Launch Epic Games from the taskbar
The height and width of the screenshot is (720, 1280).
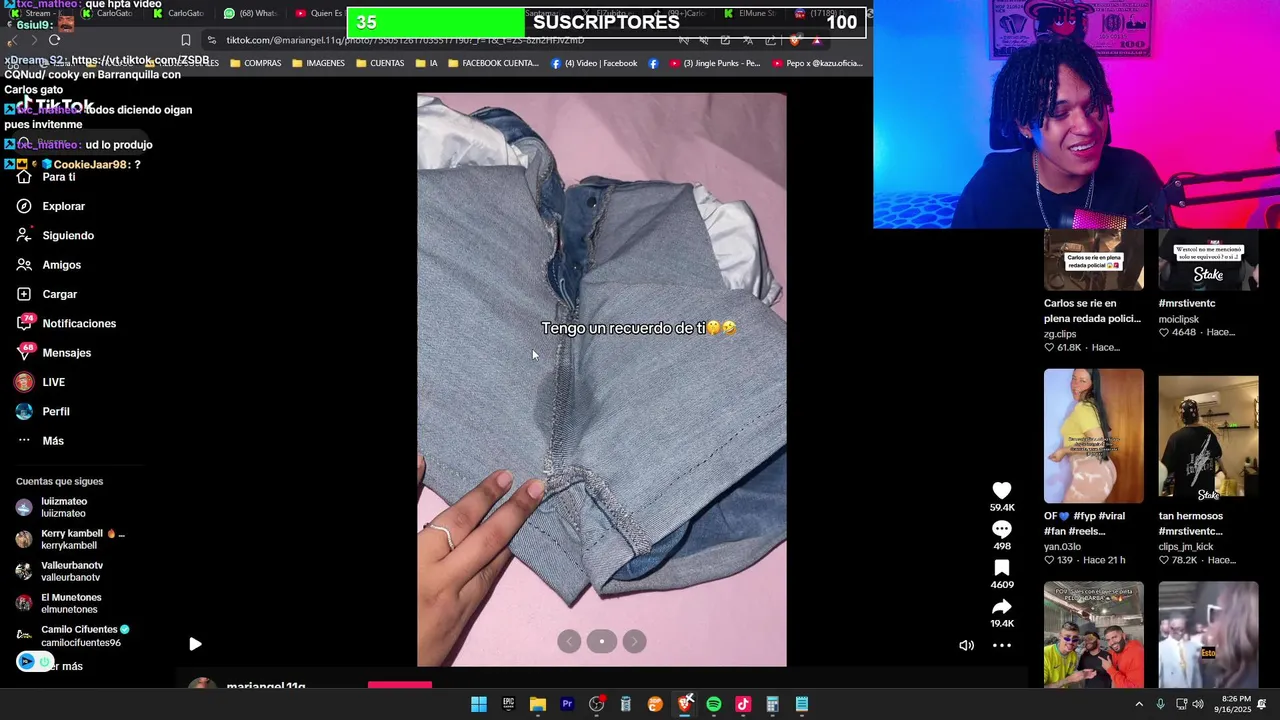508,704
